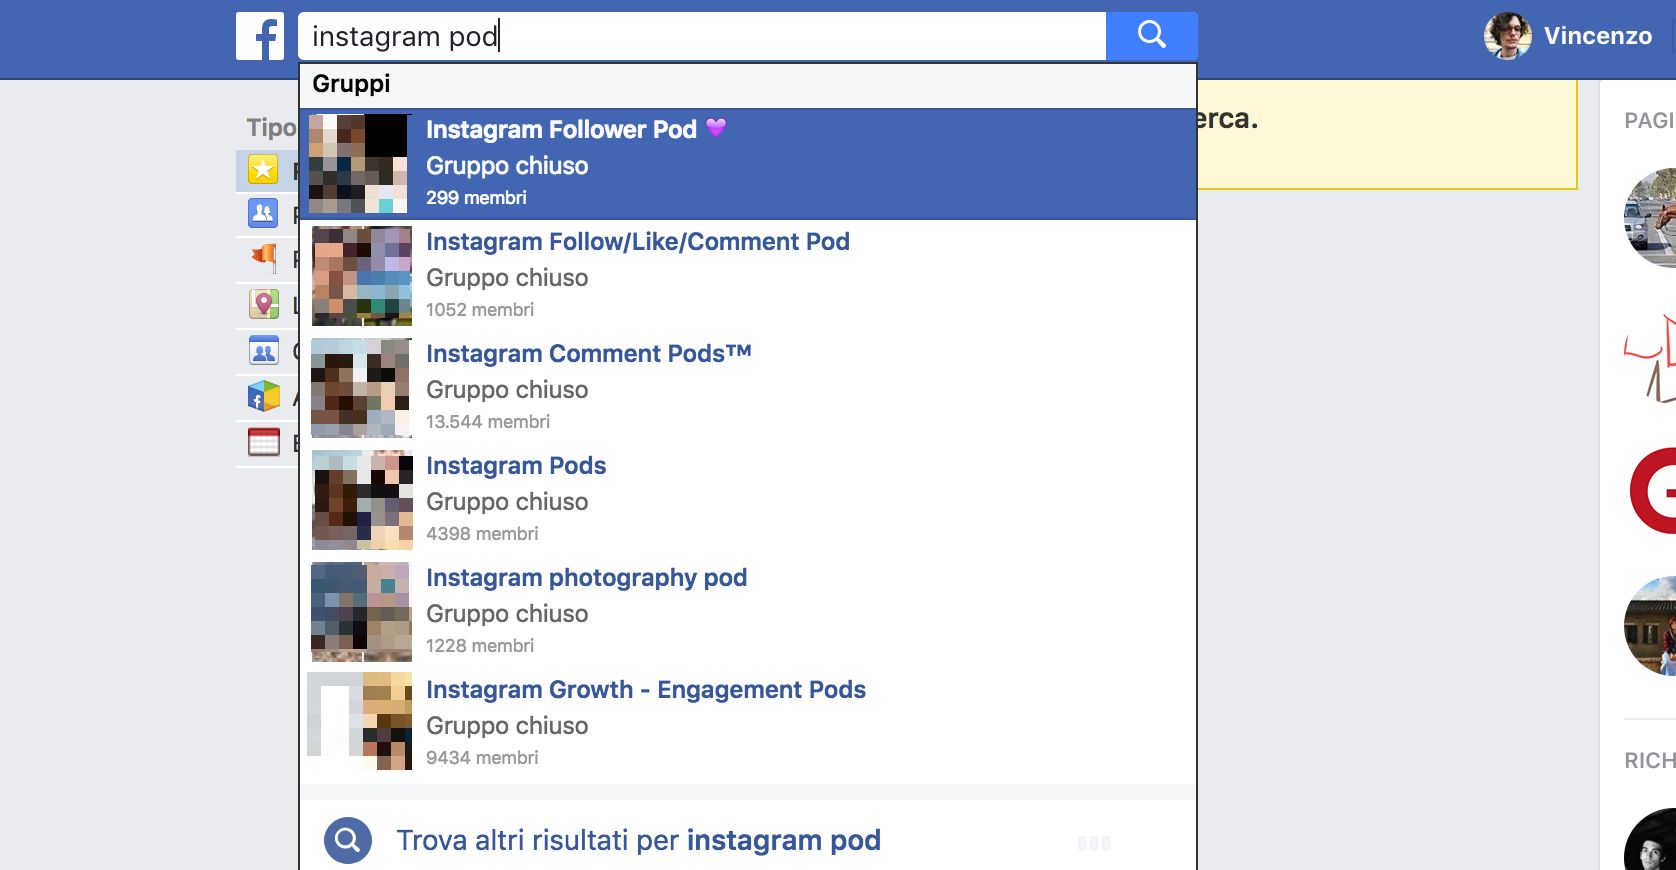Click Instagram Comment Pods™ thumbnail
Viewport: 1676px width, 870px height.
361,388
